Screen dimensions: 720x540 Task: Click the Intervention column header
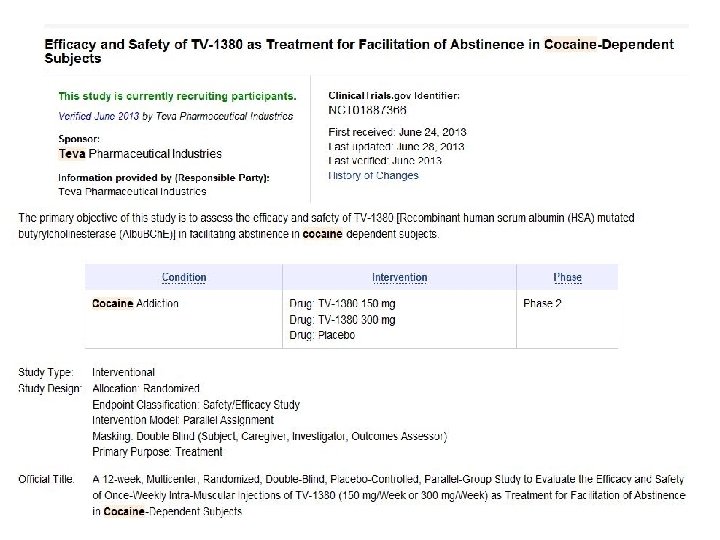click(x=399, y=277)
